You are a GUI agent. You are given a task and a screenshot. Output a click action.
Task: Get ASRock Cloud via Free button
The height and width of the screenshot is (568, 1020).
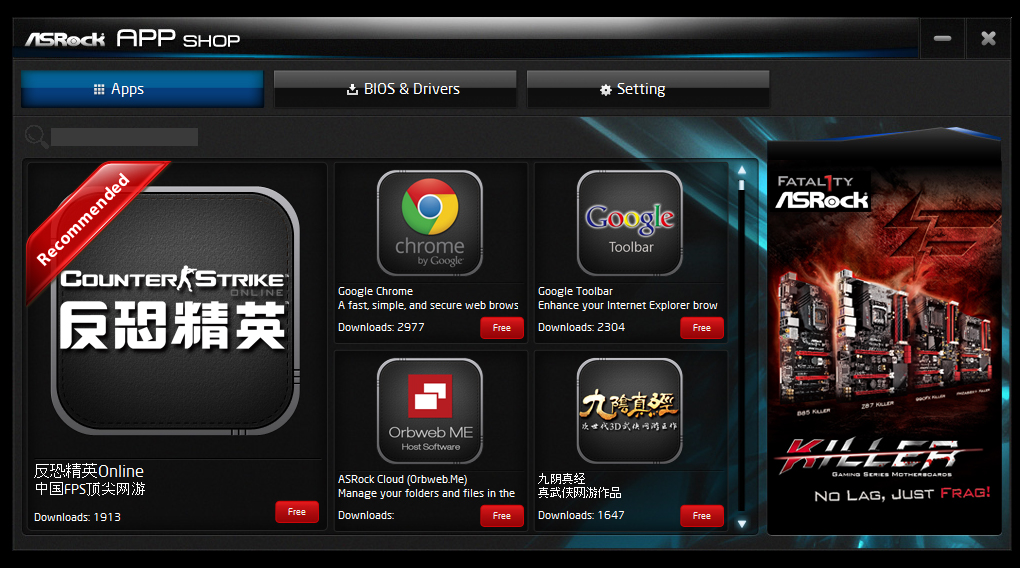coord(502,516)
